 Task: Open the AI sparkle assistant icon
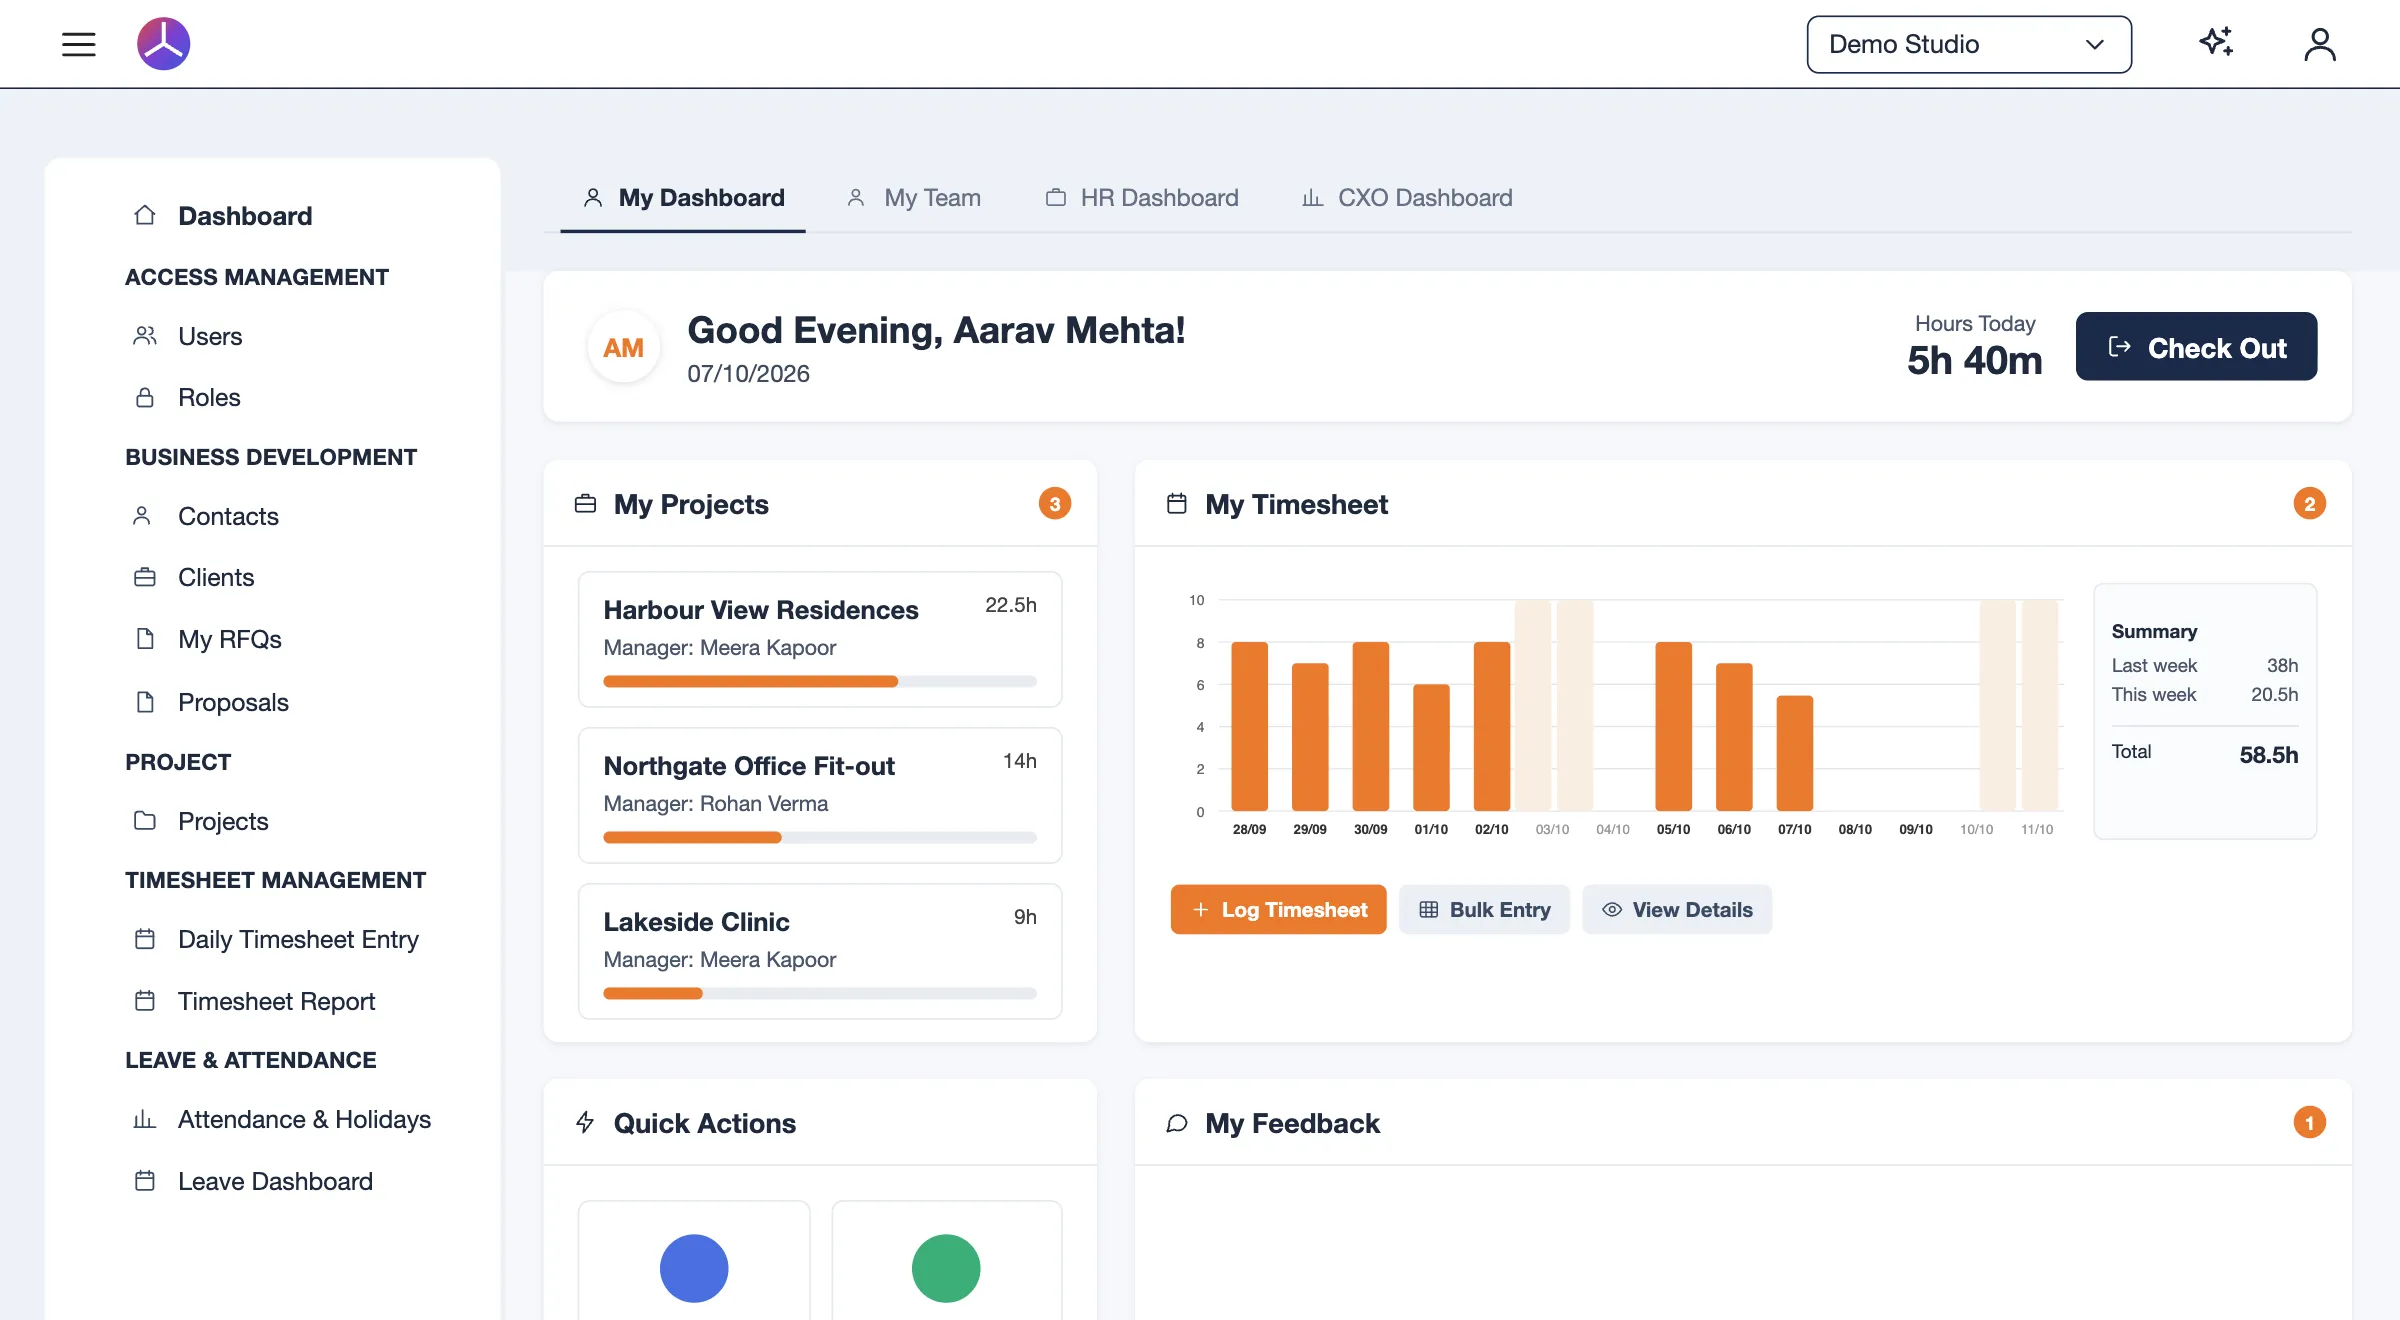pos(2216,43)
